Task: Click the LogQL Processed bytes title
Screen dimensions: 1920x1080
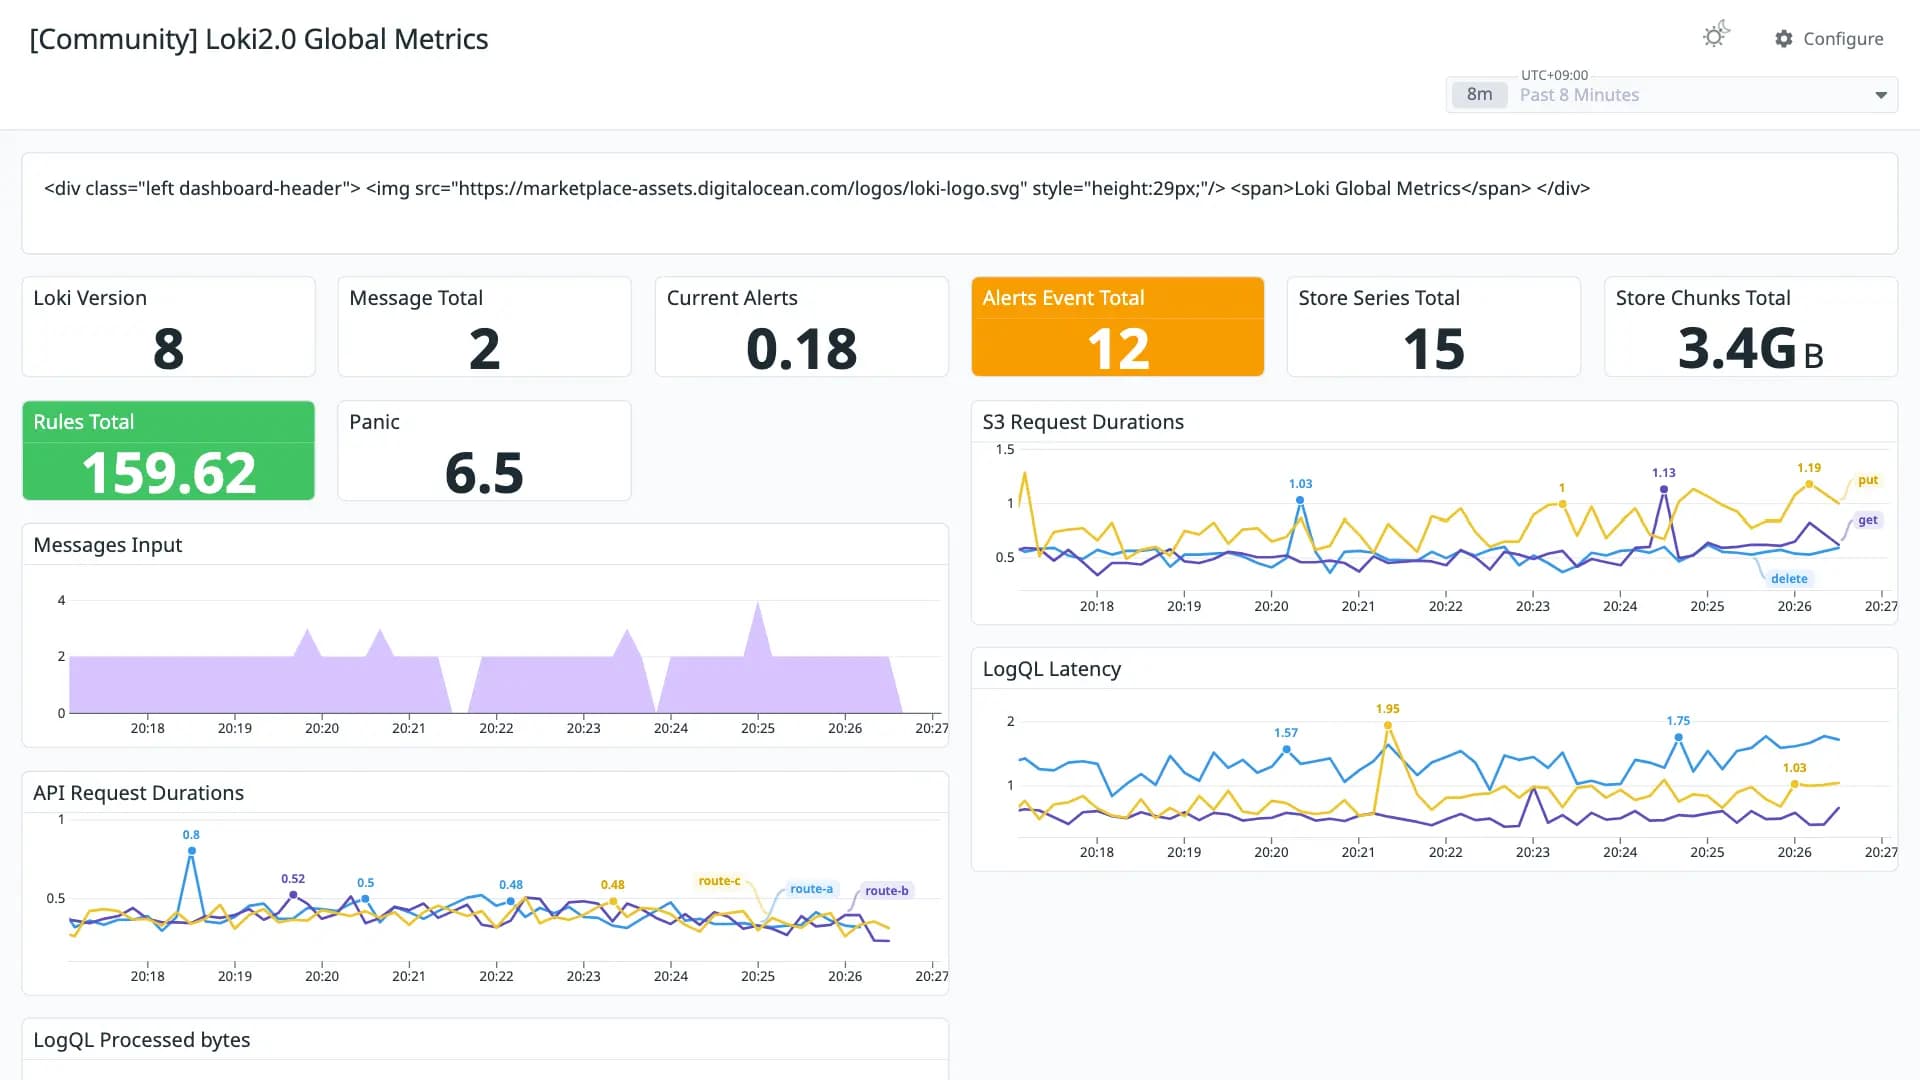Action: tap(142, 1040)
